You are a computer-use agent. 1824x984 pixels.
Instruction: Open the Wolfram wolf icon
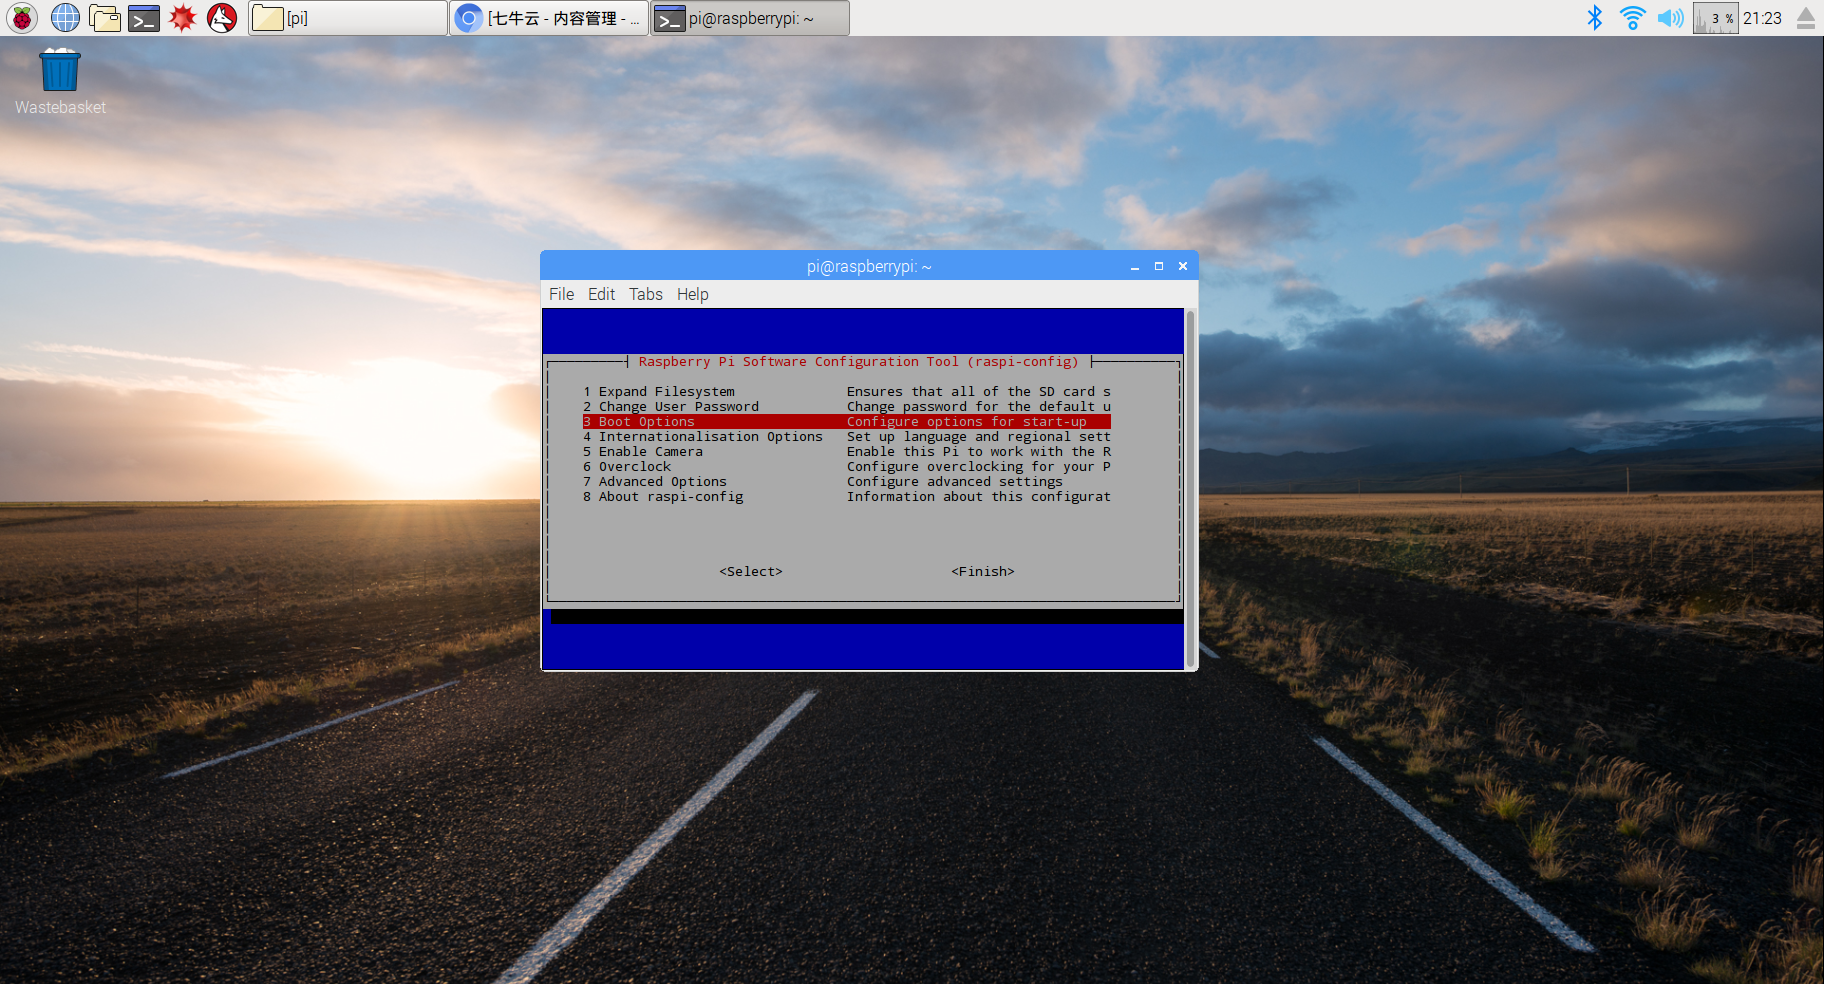click(x=222, y=18)
